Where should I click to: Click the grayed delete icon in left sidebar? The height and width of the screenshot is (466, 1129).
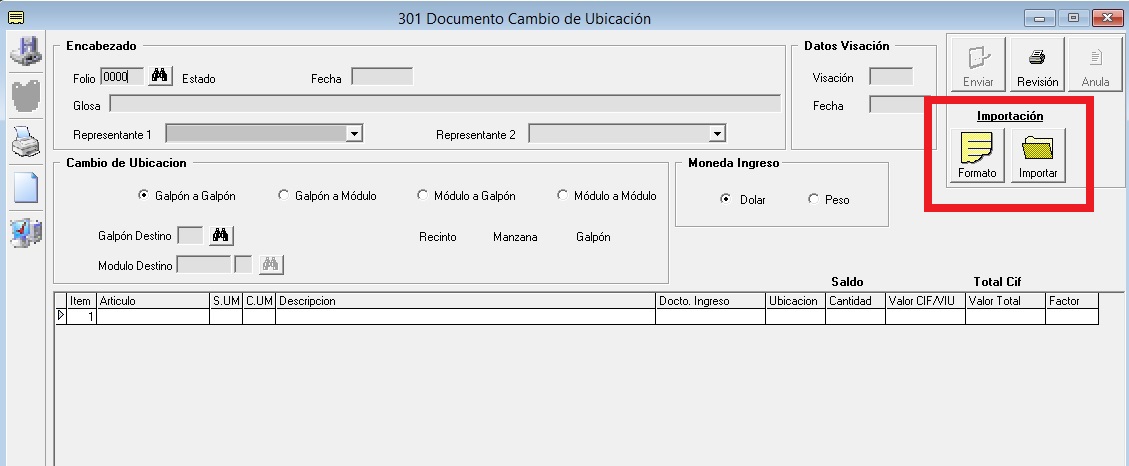pyautogui.click(x=26, y=96)
